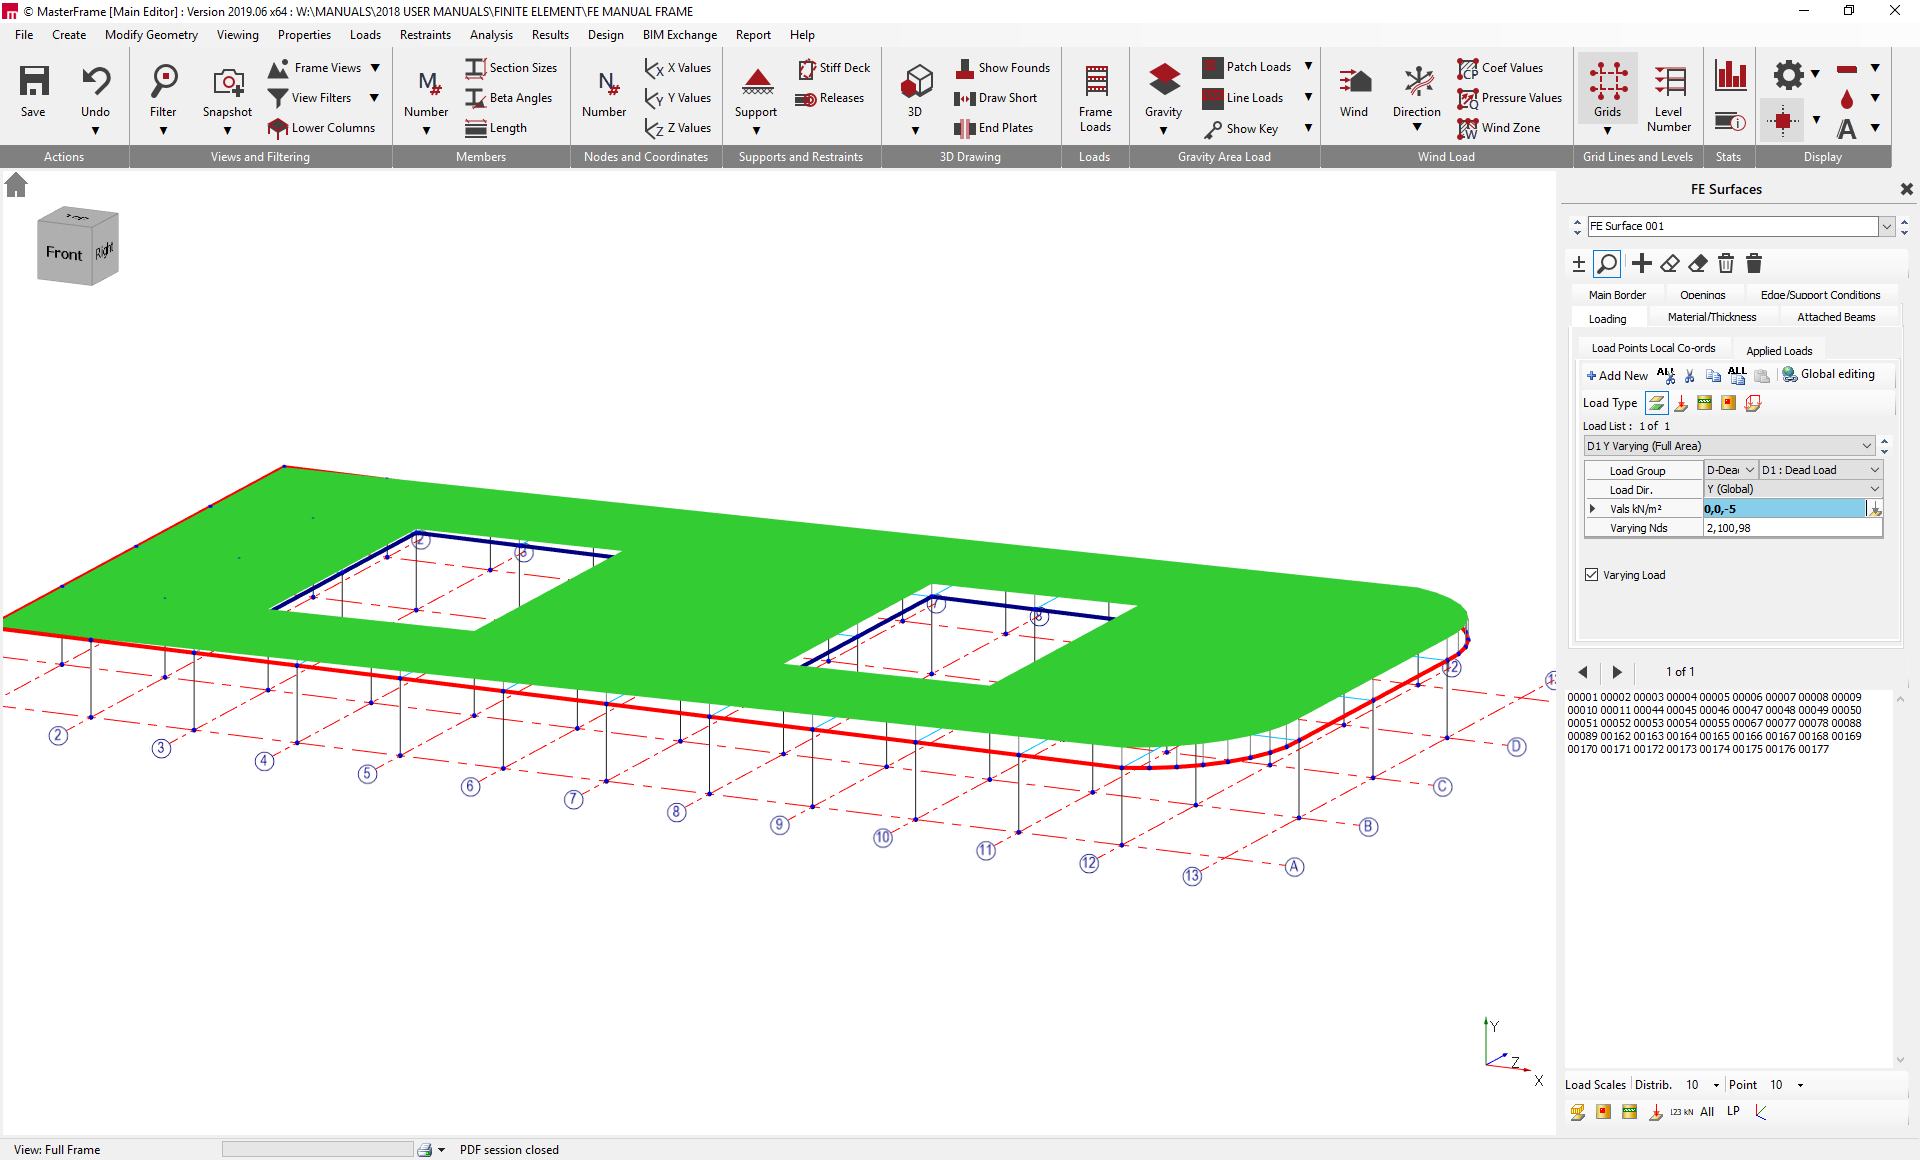Open the BIM Exchange menu
This screenshot has width=1920, height=1160.
click(x=680, y=35)
